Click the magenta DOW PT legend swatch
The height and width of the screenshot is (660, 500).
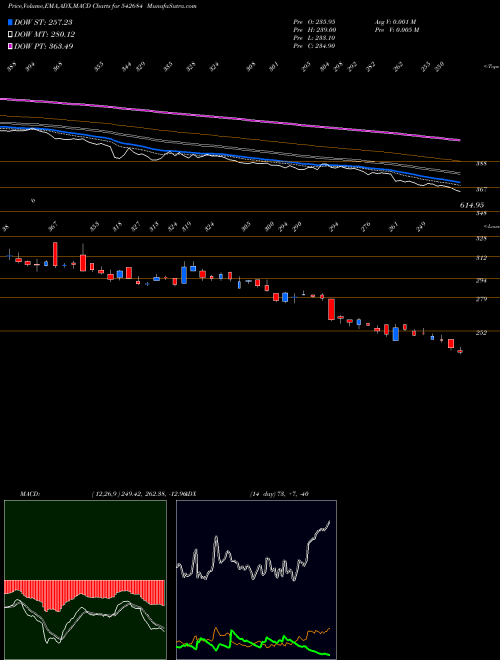click(10, 46)
